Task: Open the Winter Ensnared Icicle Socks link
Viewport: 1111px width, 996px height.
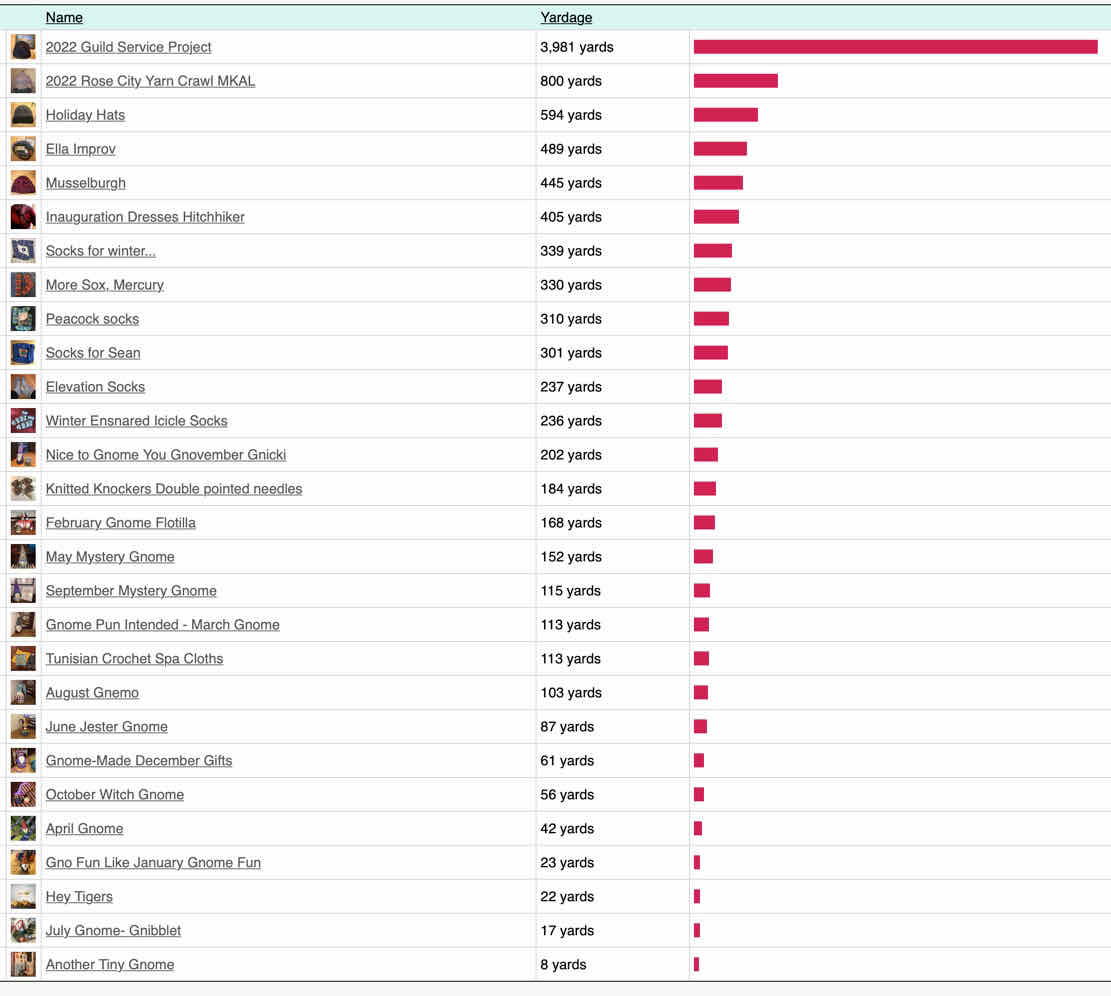Action: point(136,421)
